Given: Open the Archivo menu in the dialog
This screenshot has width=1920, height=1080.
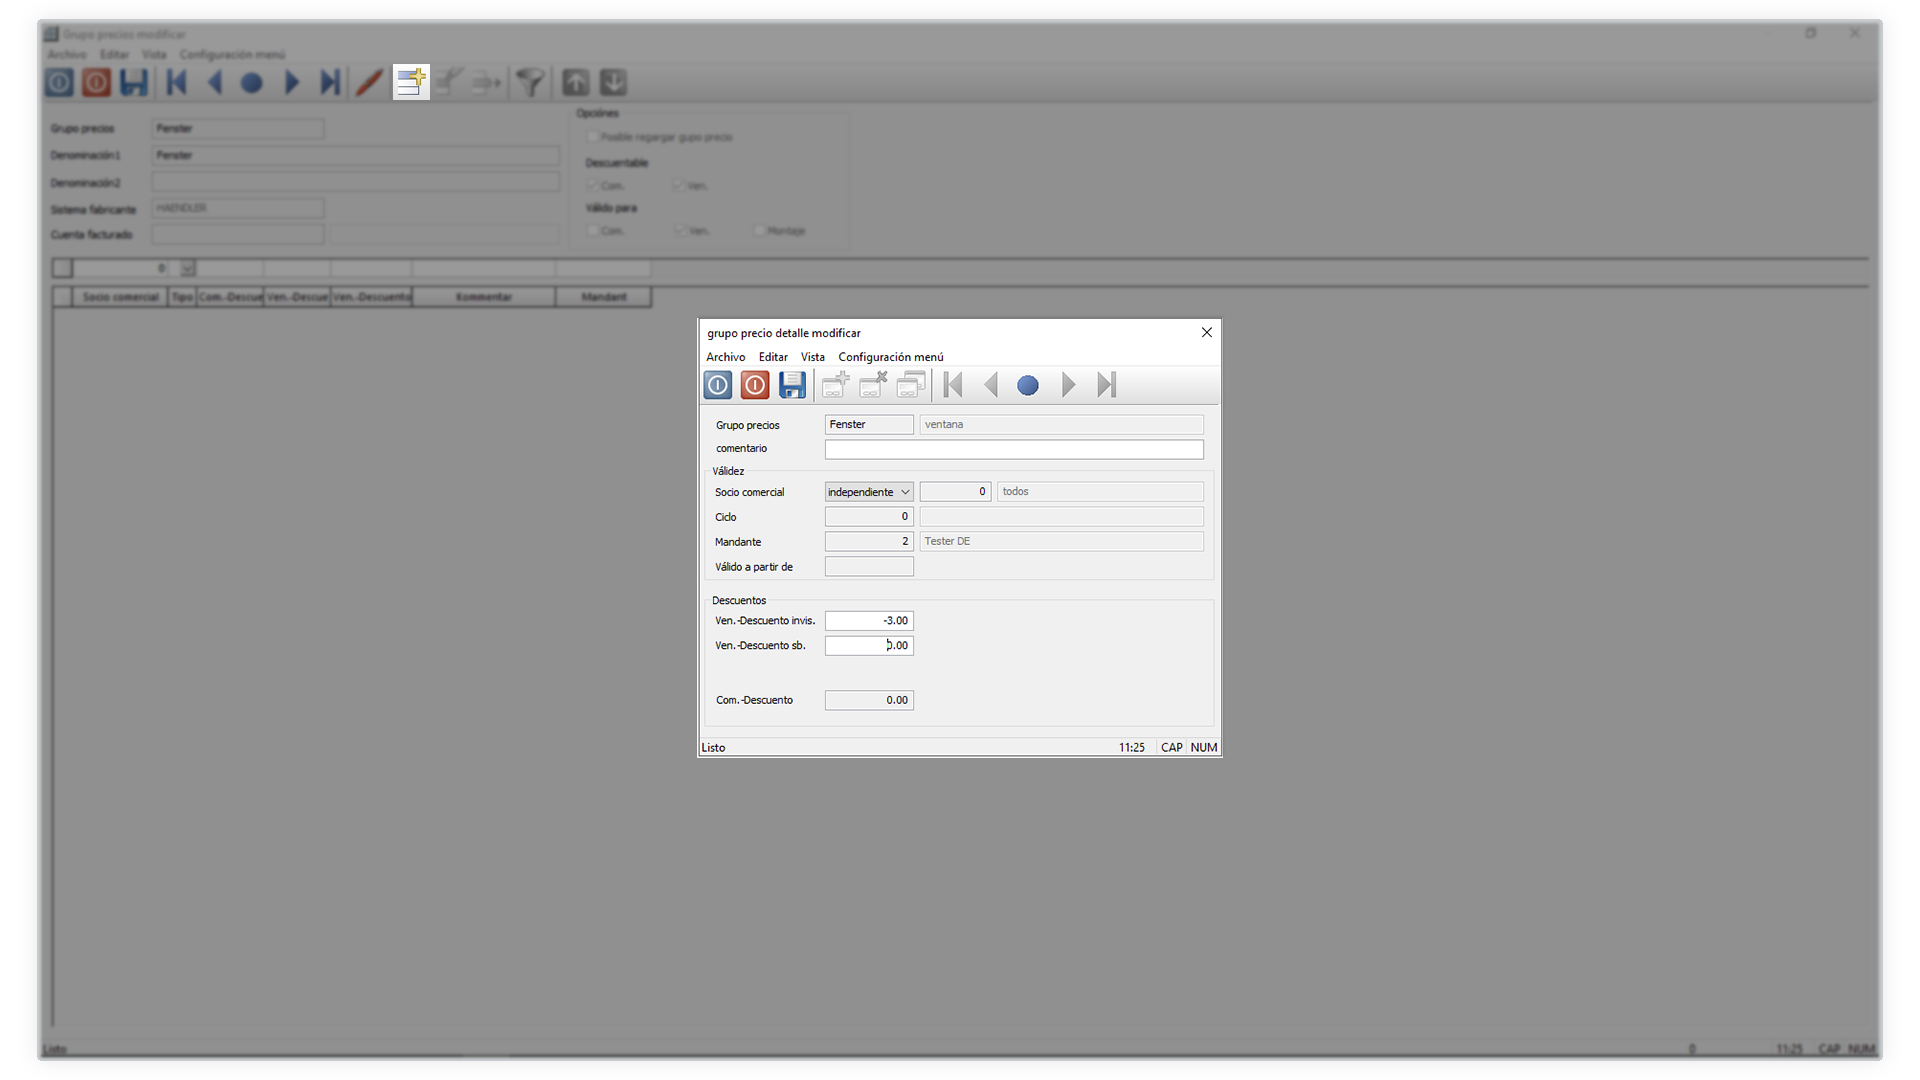Looking at the screenshot, I should pos(725,357).
